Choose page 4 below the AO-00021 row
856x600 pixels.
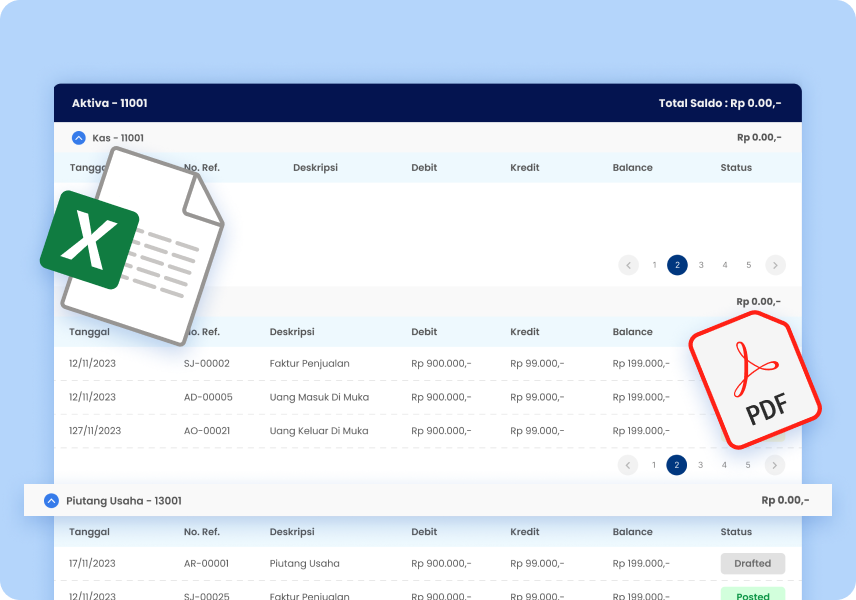724,465
